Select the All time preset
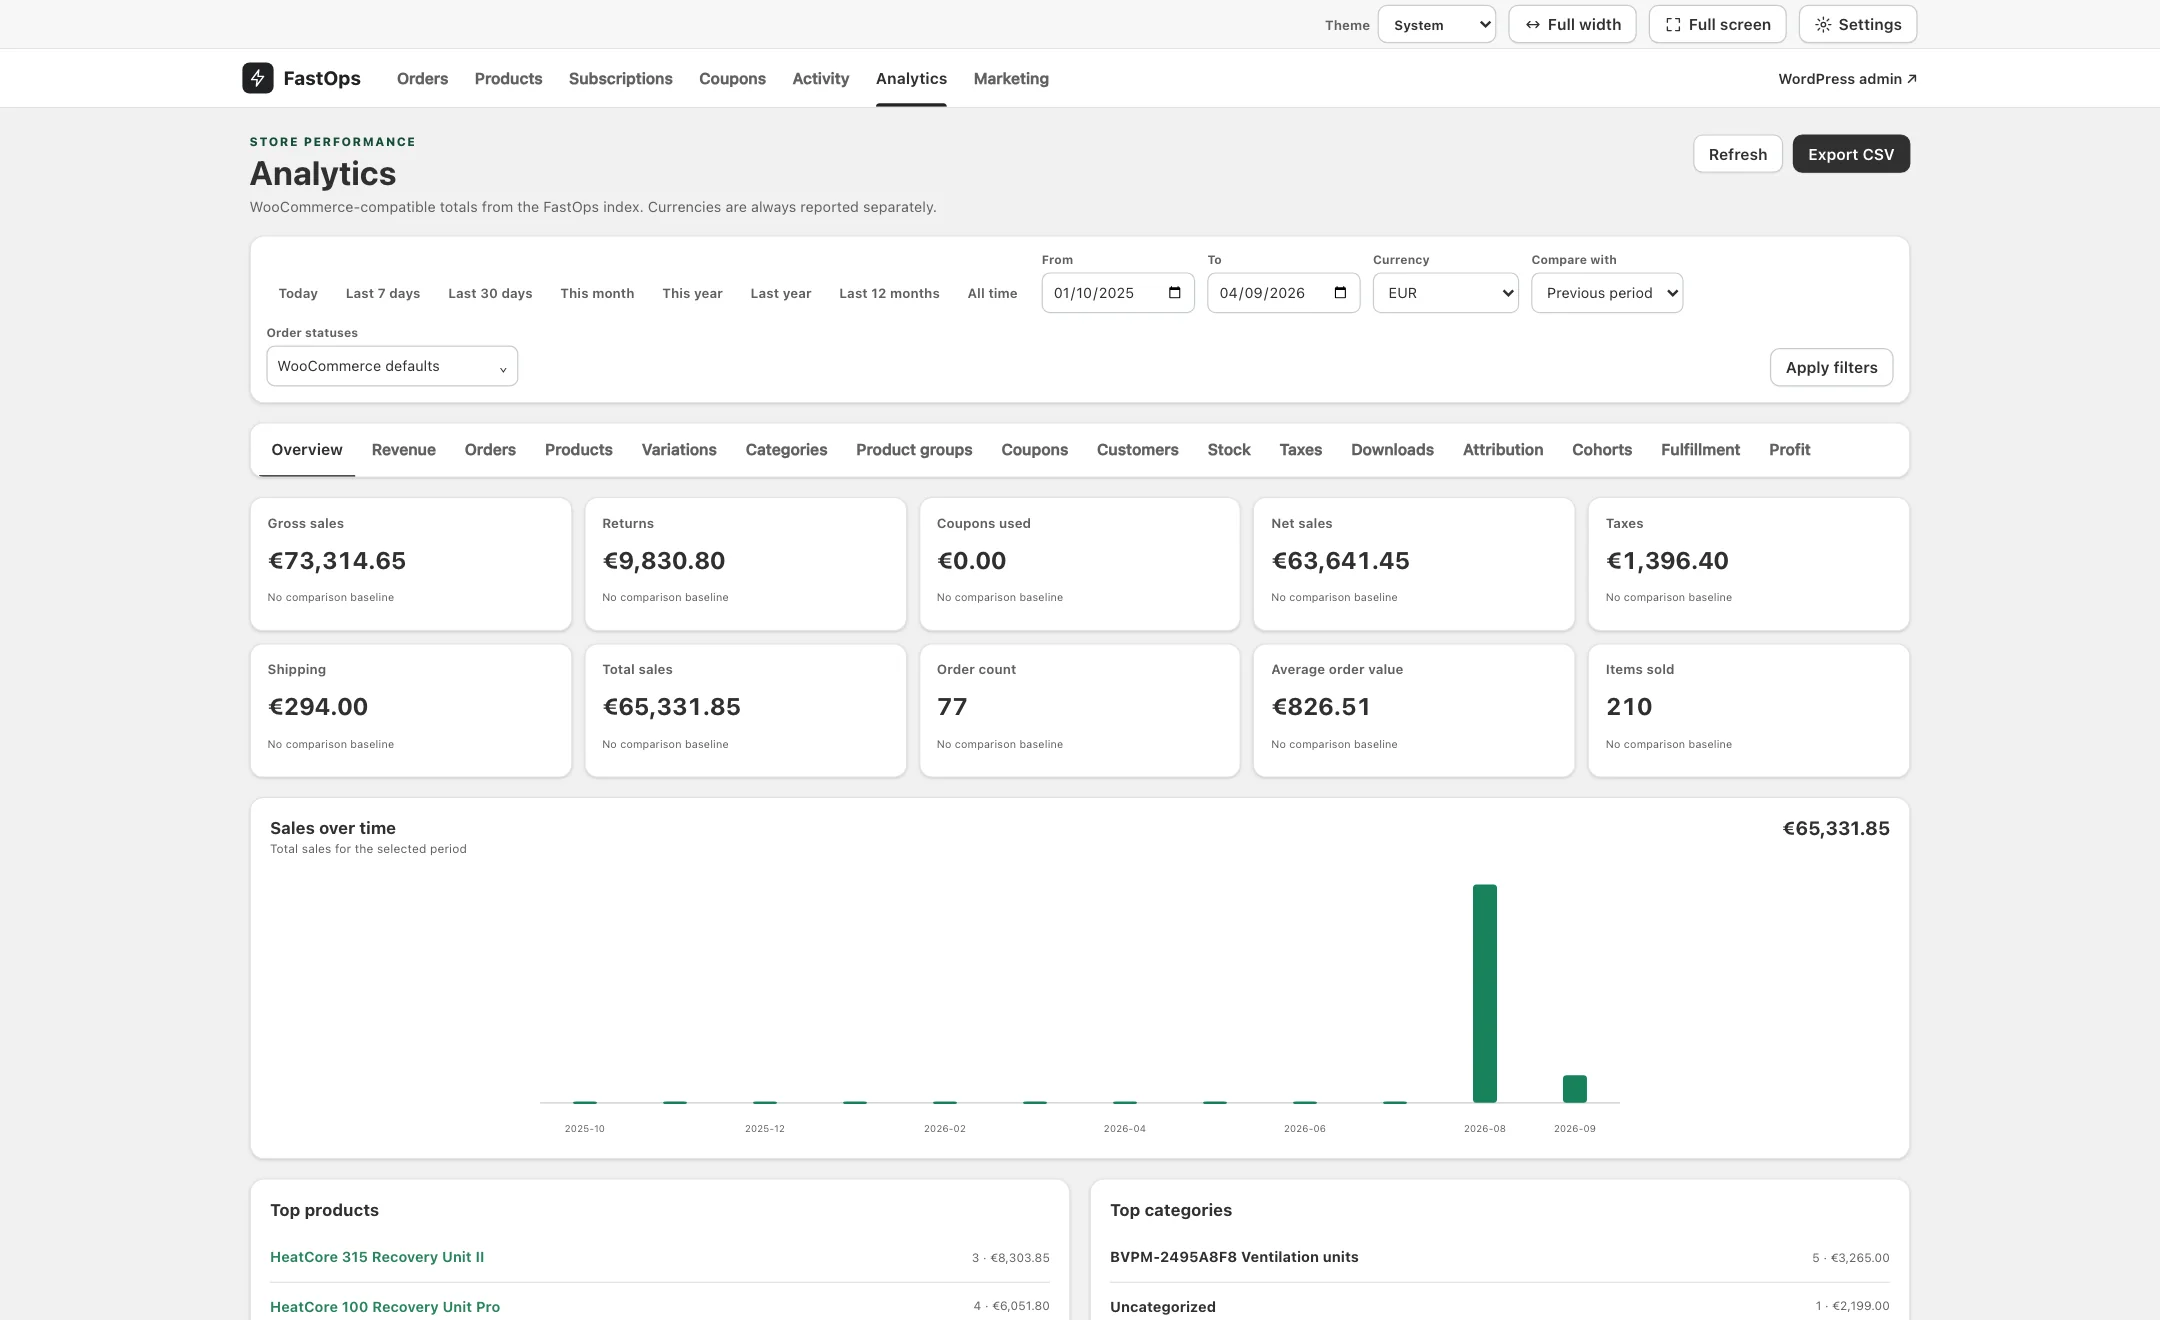Viewport: 2160px width, 1320px height. coord(992,293)
